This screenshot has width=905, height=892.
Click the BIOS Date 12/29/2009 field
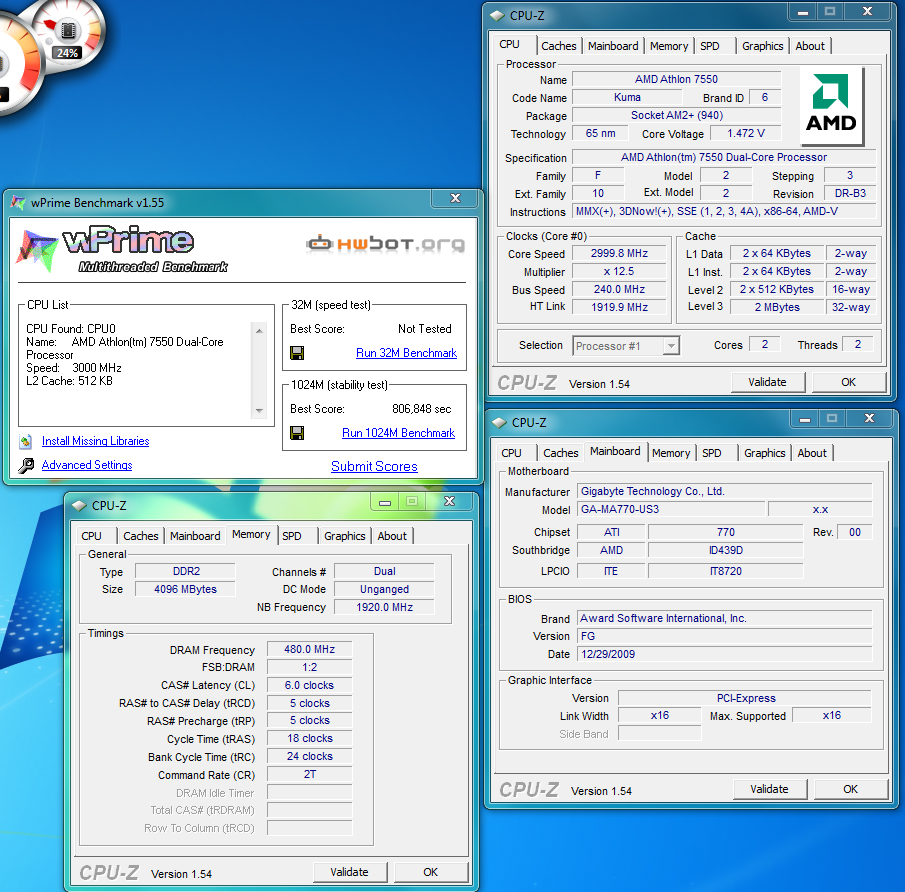pyautogui.click(x=724, y=654)
